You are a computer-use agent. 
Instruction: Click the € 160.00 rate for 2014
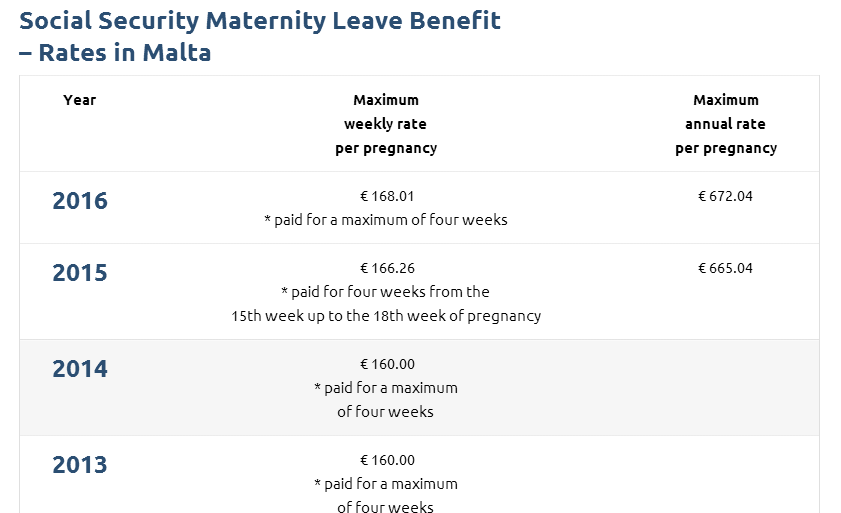pyautogui.click(x=386, y=364)
